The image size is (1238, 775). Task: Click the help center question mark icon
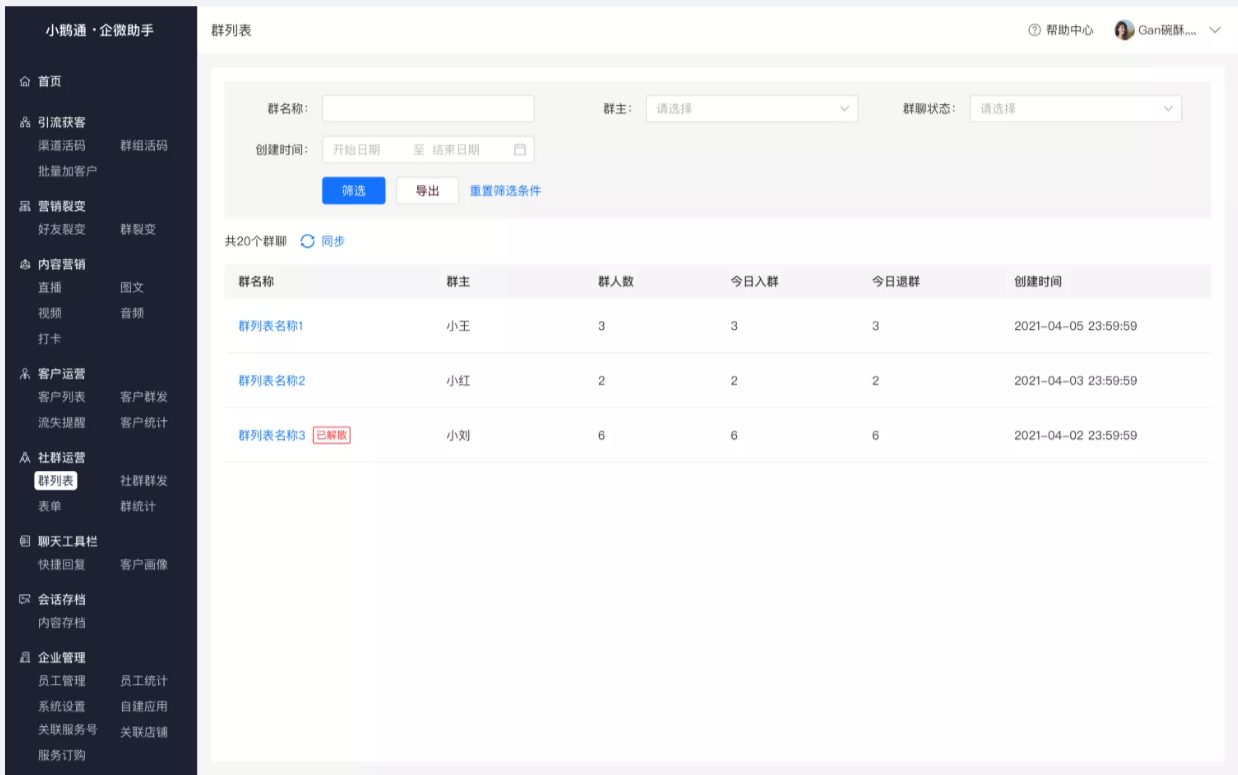coord(1034,30)
